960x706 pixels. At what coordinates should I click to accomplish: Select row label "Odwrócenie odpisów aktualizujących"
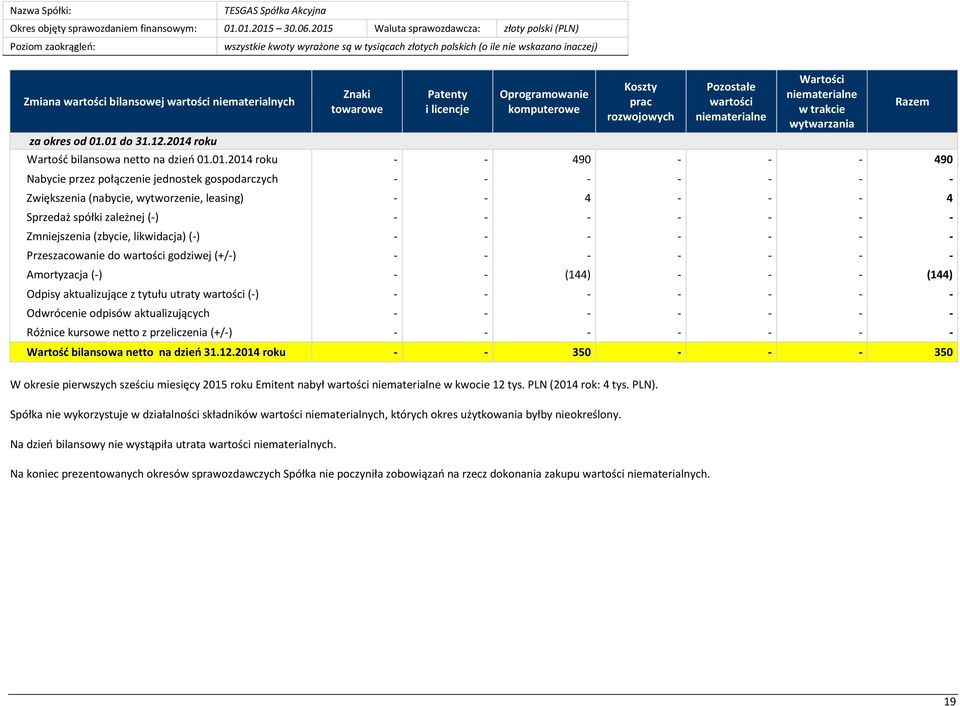[x=118, y=313]
